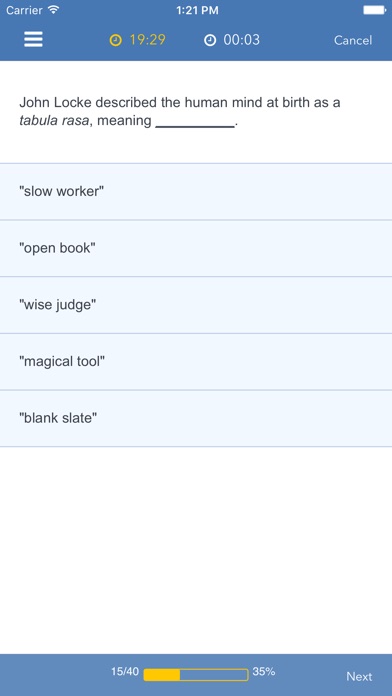
Task: Tap the yellow quiz progress bar
Action: pos(196,675)
